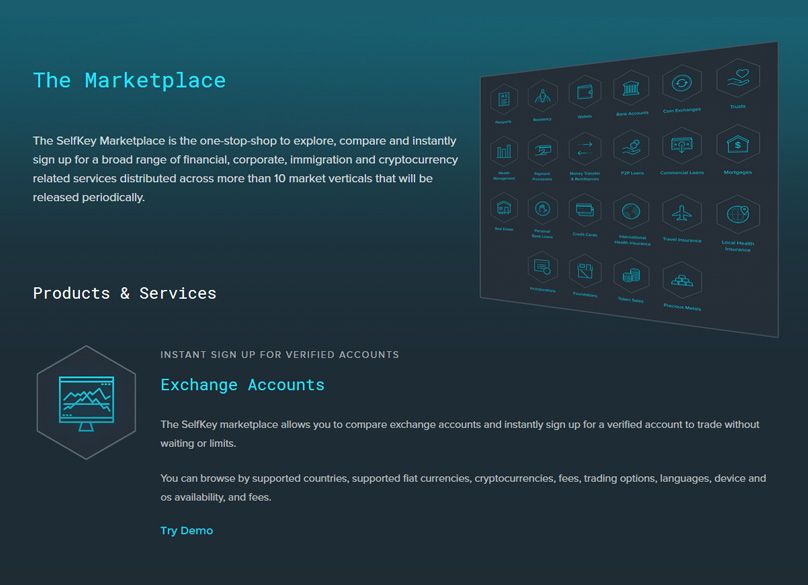Click the Wealth Management chart icon
Viewport: 808px width, 585px height.
[504, 153]
